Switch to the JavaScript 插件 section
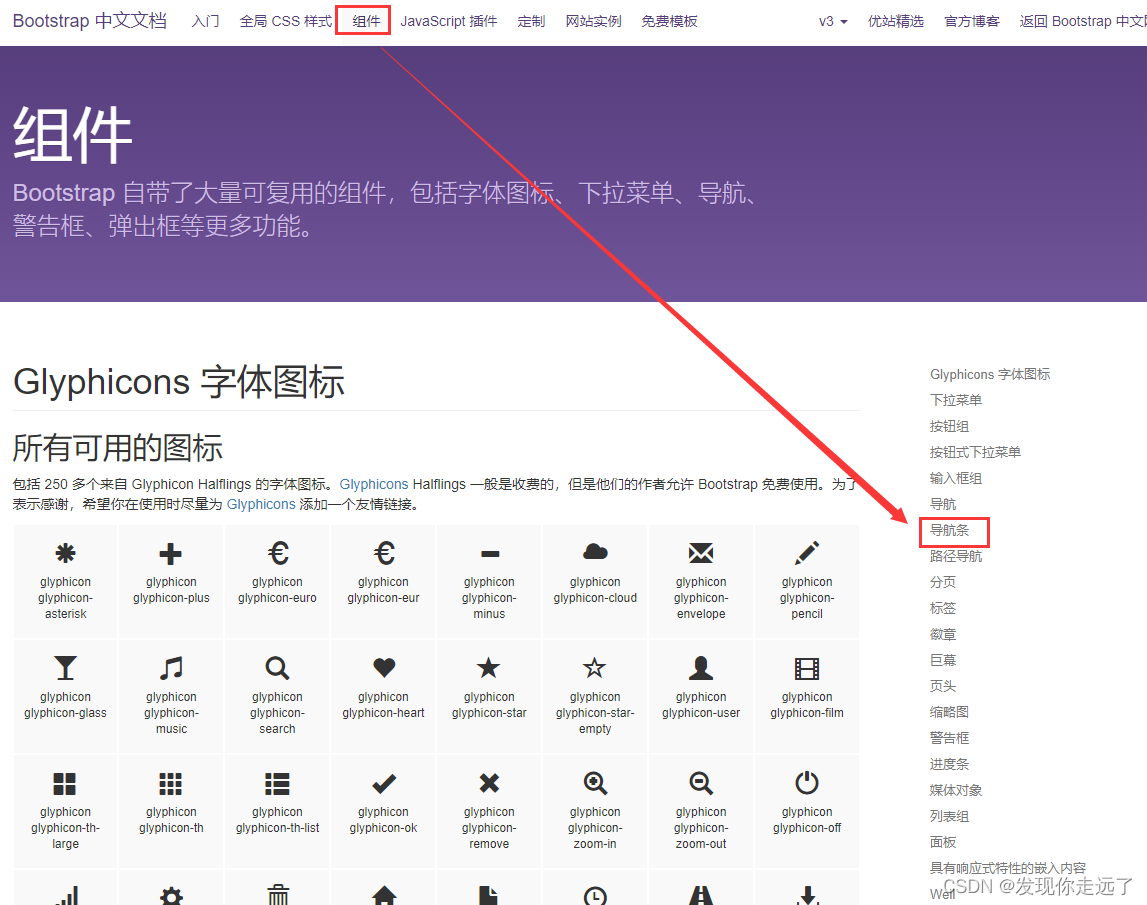Screen dimensions: 1147x905 click(448, 20)
